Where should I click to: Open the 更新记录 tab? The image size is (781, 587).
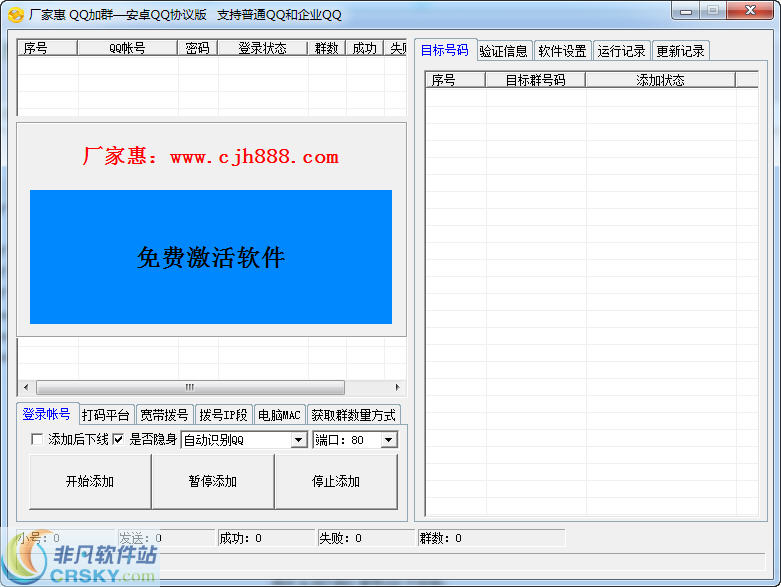pos(680,51)
